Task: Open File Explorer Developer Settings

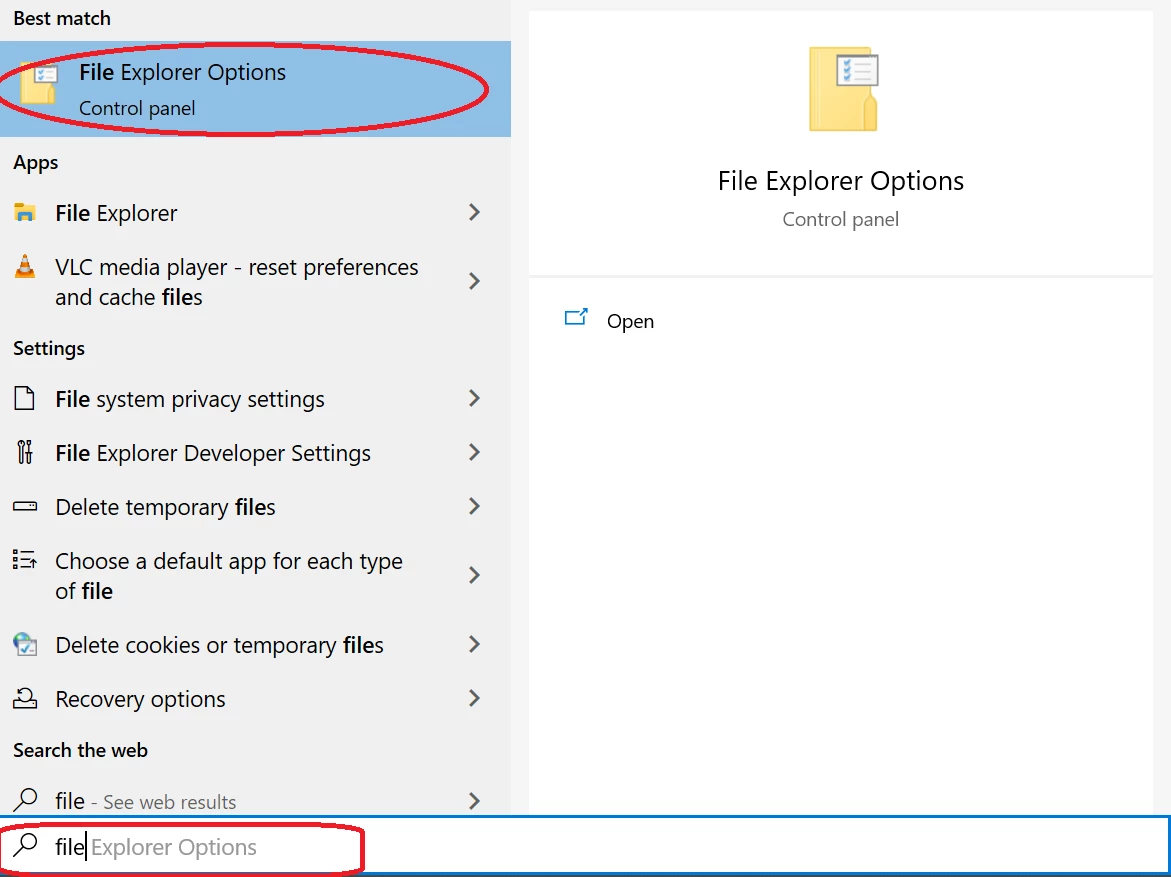Action: click(255, 453)
